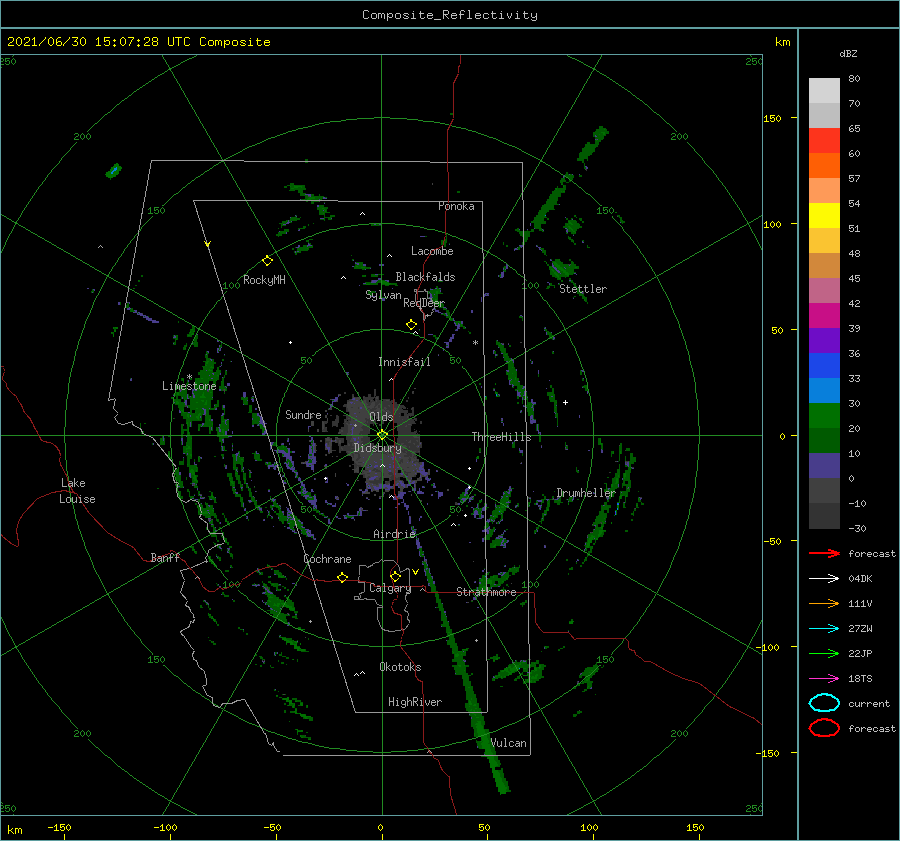Click the yellow 150 value on right axis
The image size is (900, 841).
pos(772,118)
